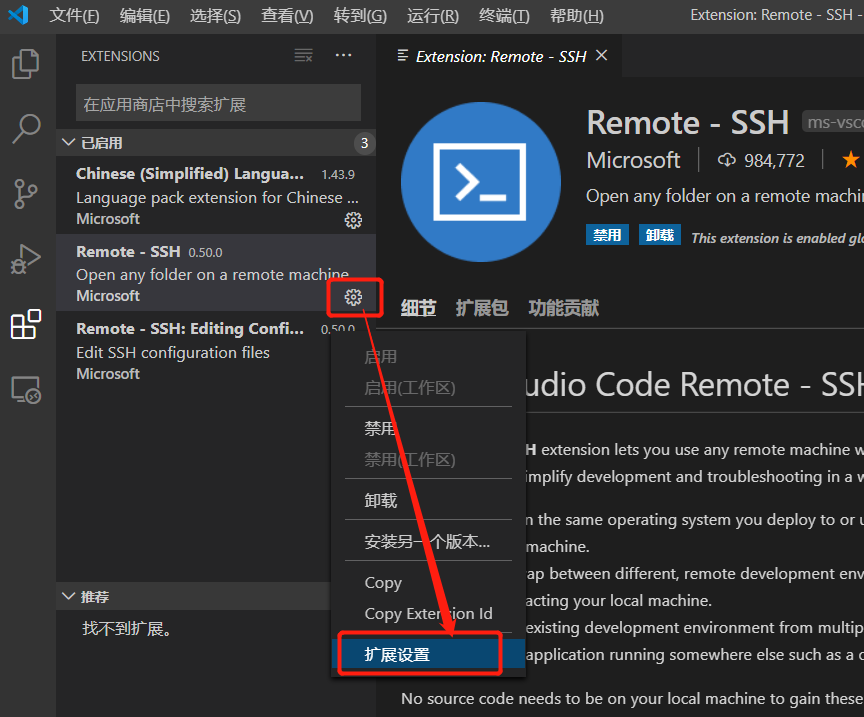Image resolution: width=864 pixels, height=717 pixels.
Task: Open the 查看(V) menu
Action: [x=287, y=15]
